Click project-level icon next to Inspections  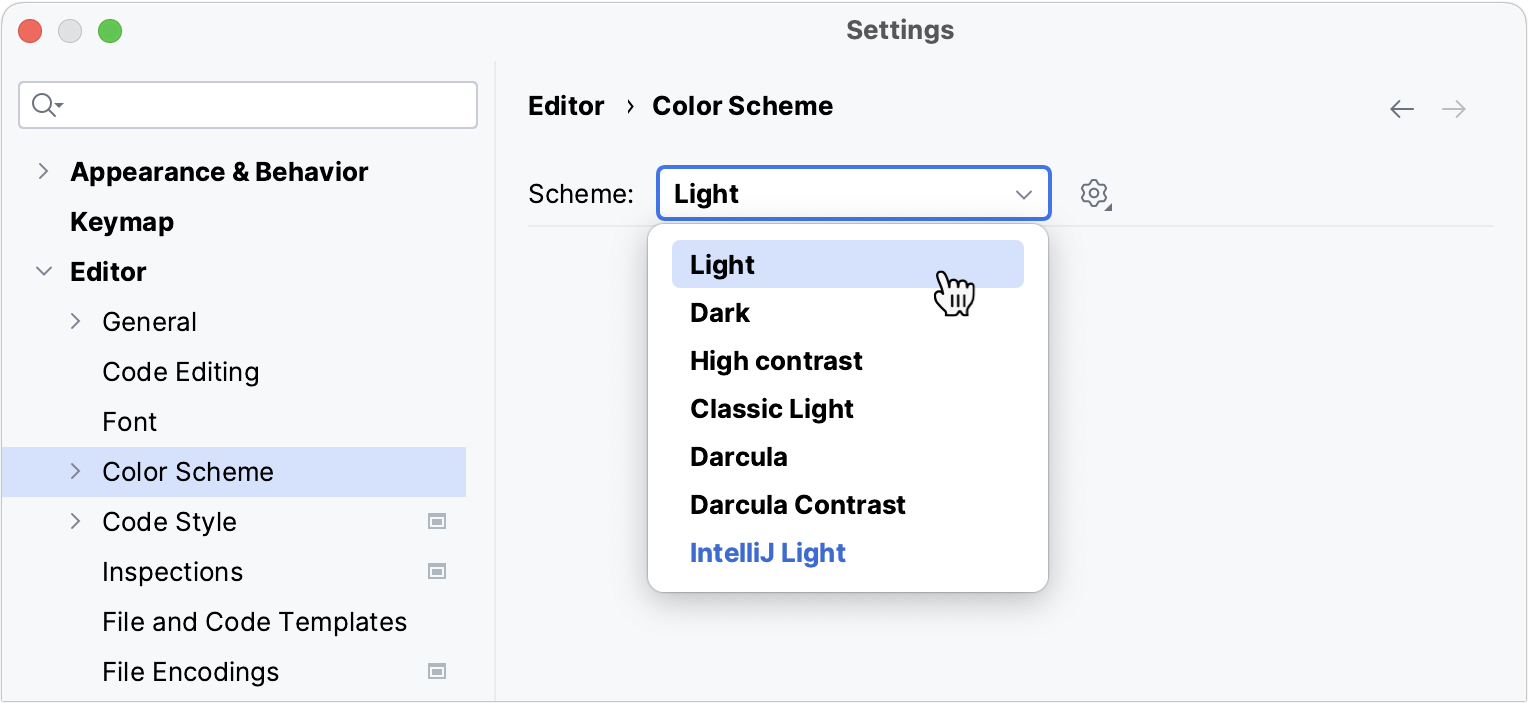[437, 571]
